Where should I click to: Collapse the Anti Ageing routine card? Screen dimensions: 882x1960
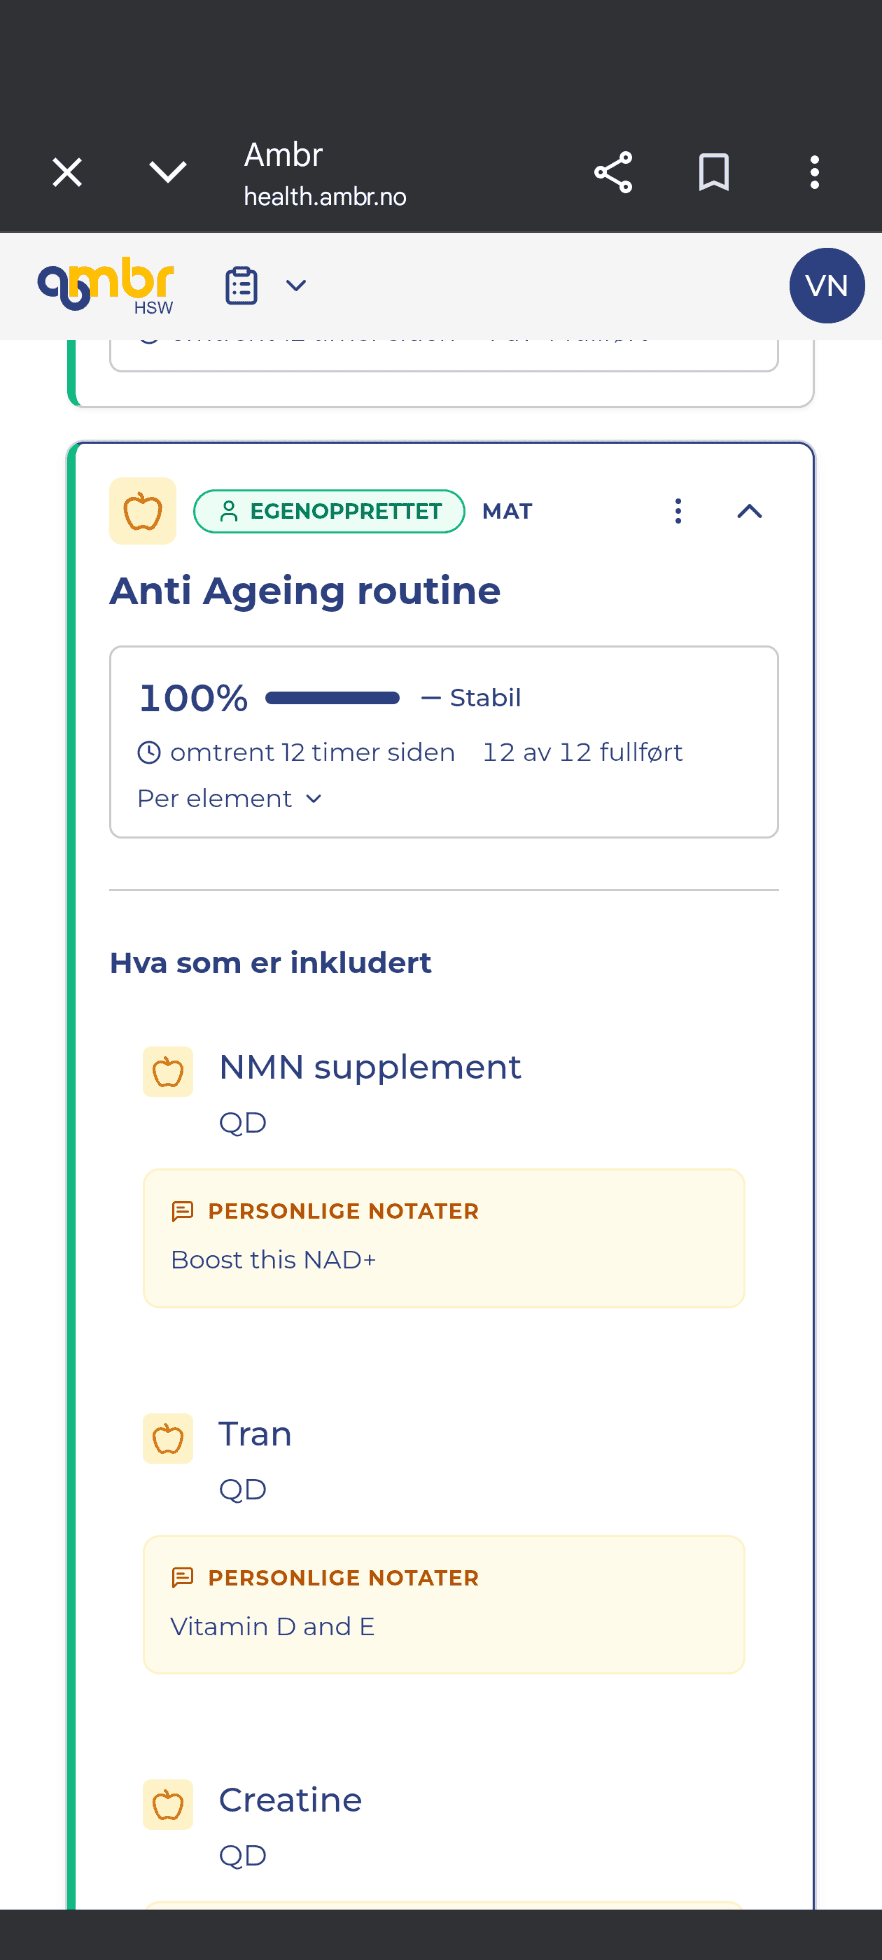[x=750, y=511]
